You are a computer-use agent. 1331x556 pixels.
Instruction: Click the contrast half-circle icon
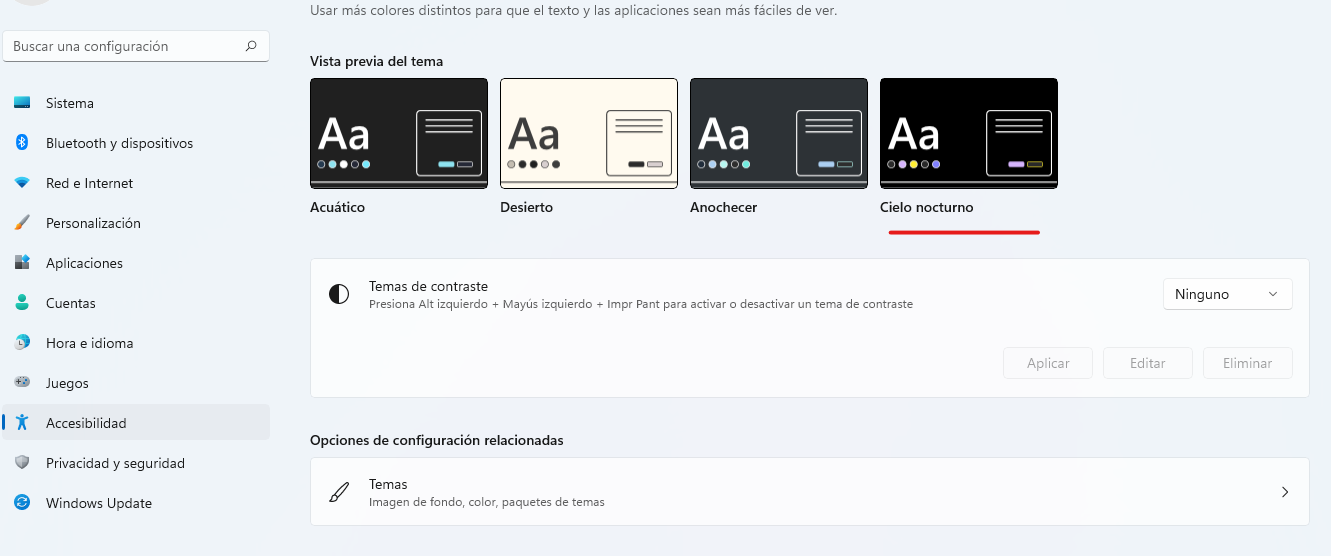tap(339, 294)
